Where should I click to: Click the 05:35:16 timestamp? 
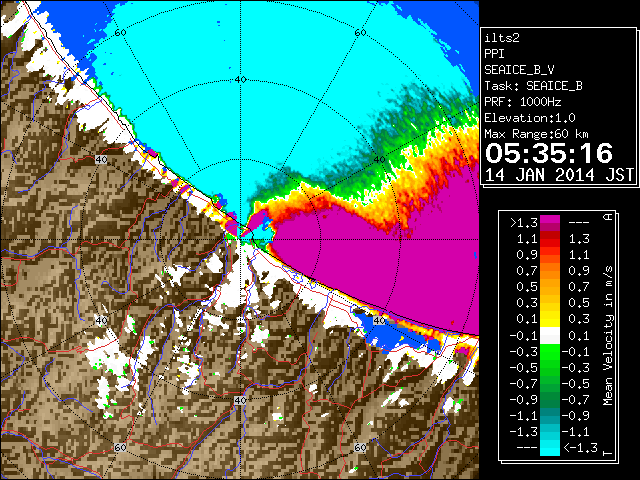549,153
